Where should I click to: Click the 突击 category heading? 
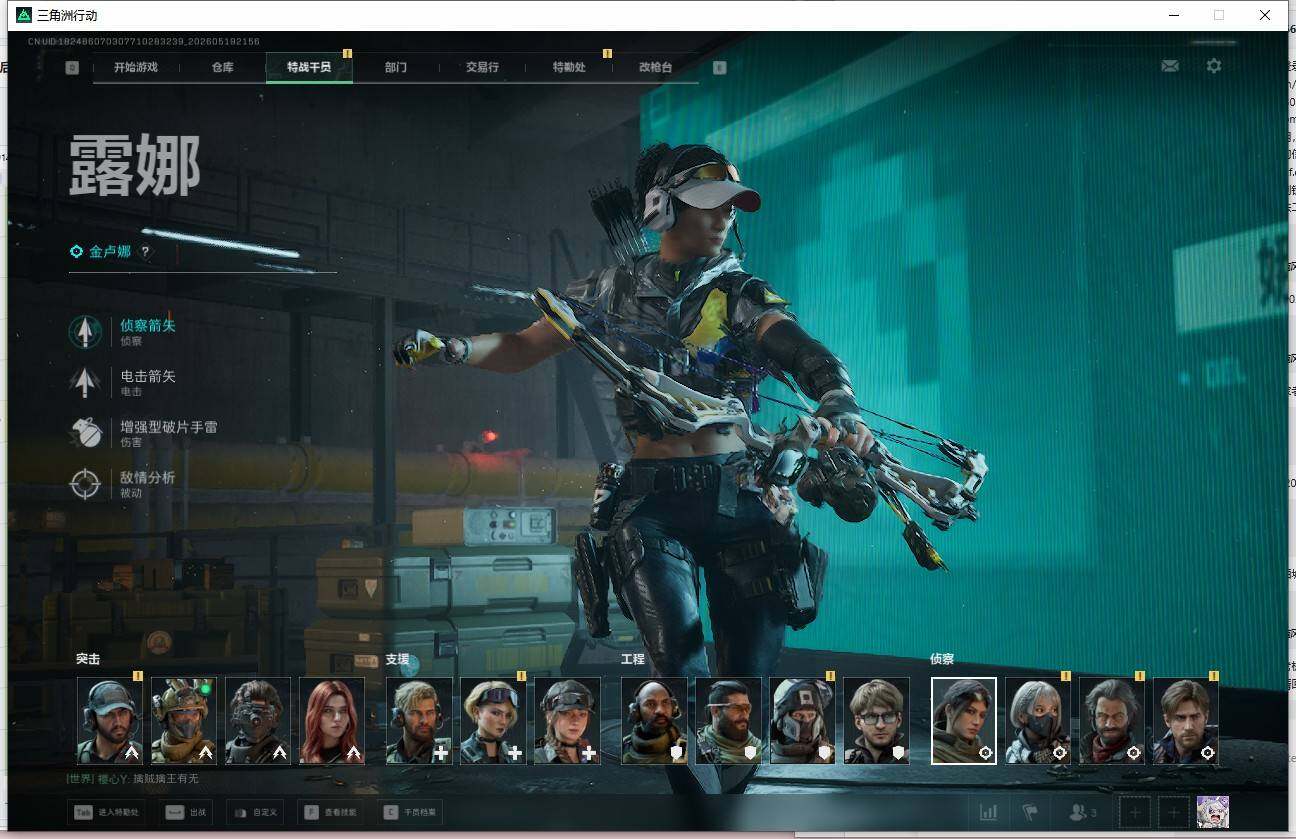pyautogui.click(x=88, y=659)
